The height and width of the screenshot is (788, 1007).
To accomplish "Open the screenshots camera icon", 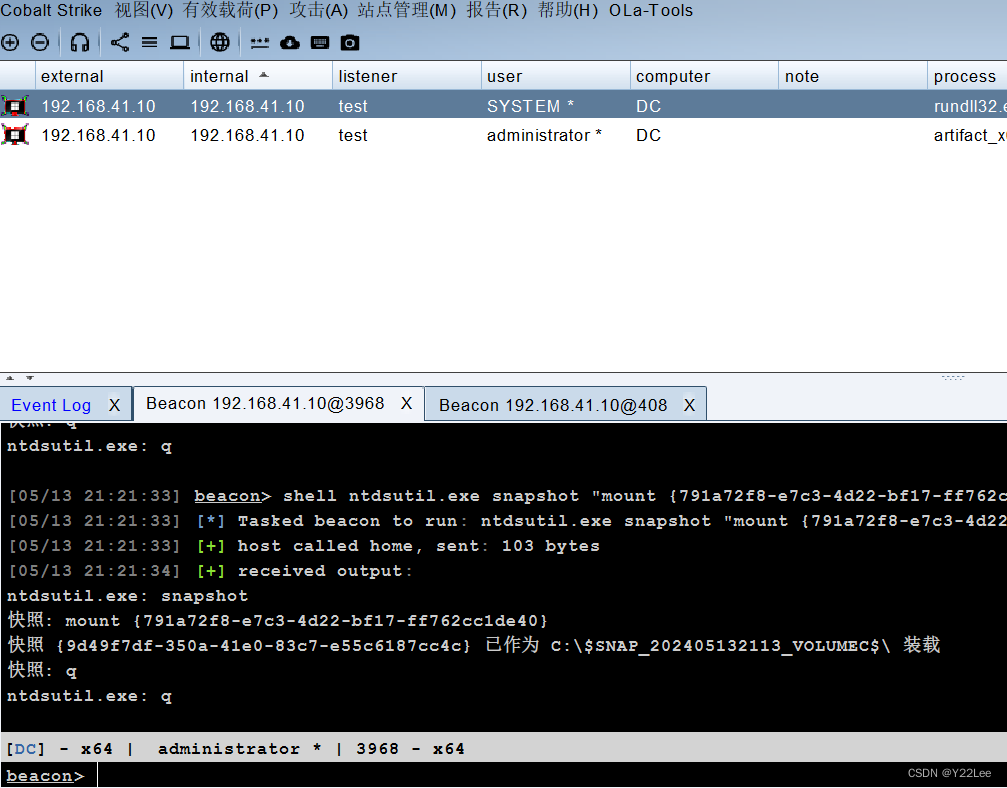I will 349,42.
